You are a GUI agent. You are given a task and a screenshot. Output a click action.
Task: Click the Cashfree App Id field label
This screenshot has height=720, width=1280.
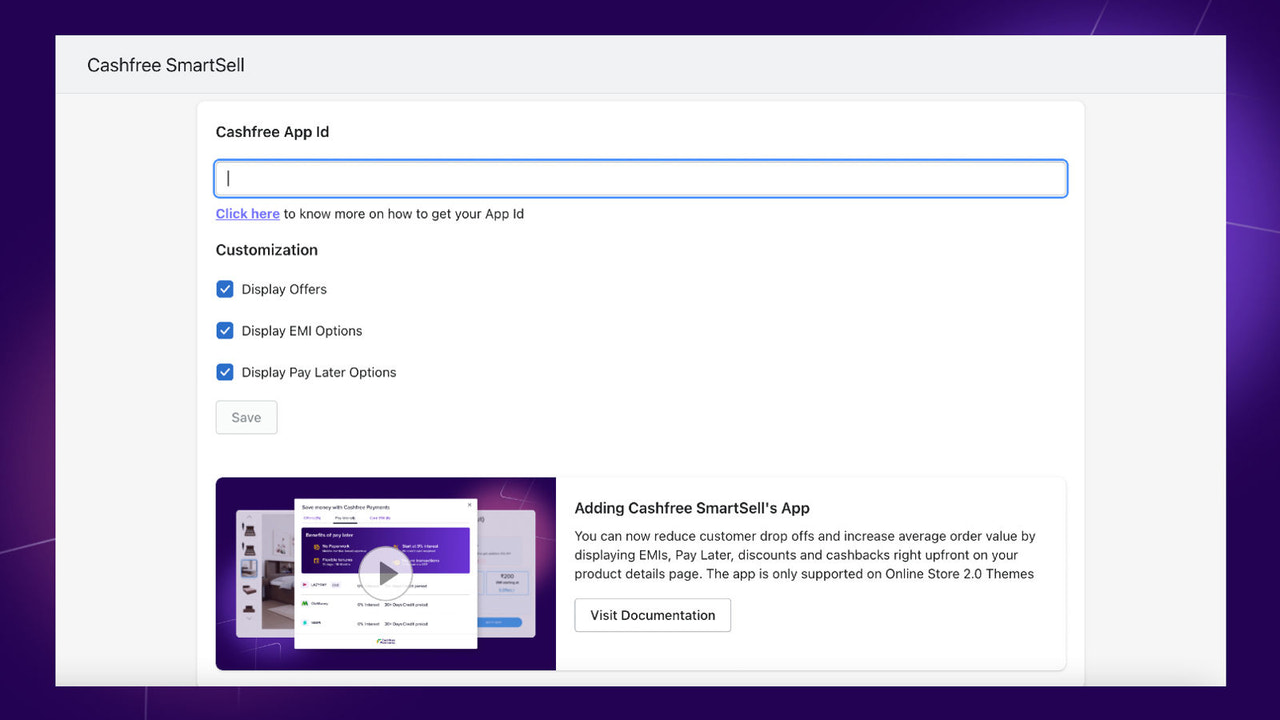pyautogui.click(x=272, y=131)
